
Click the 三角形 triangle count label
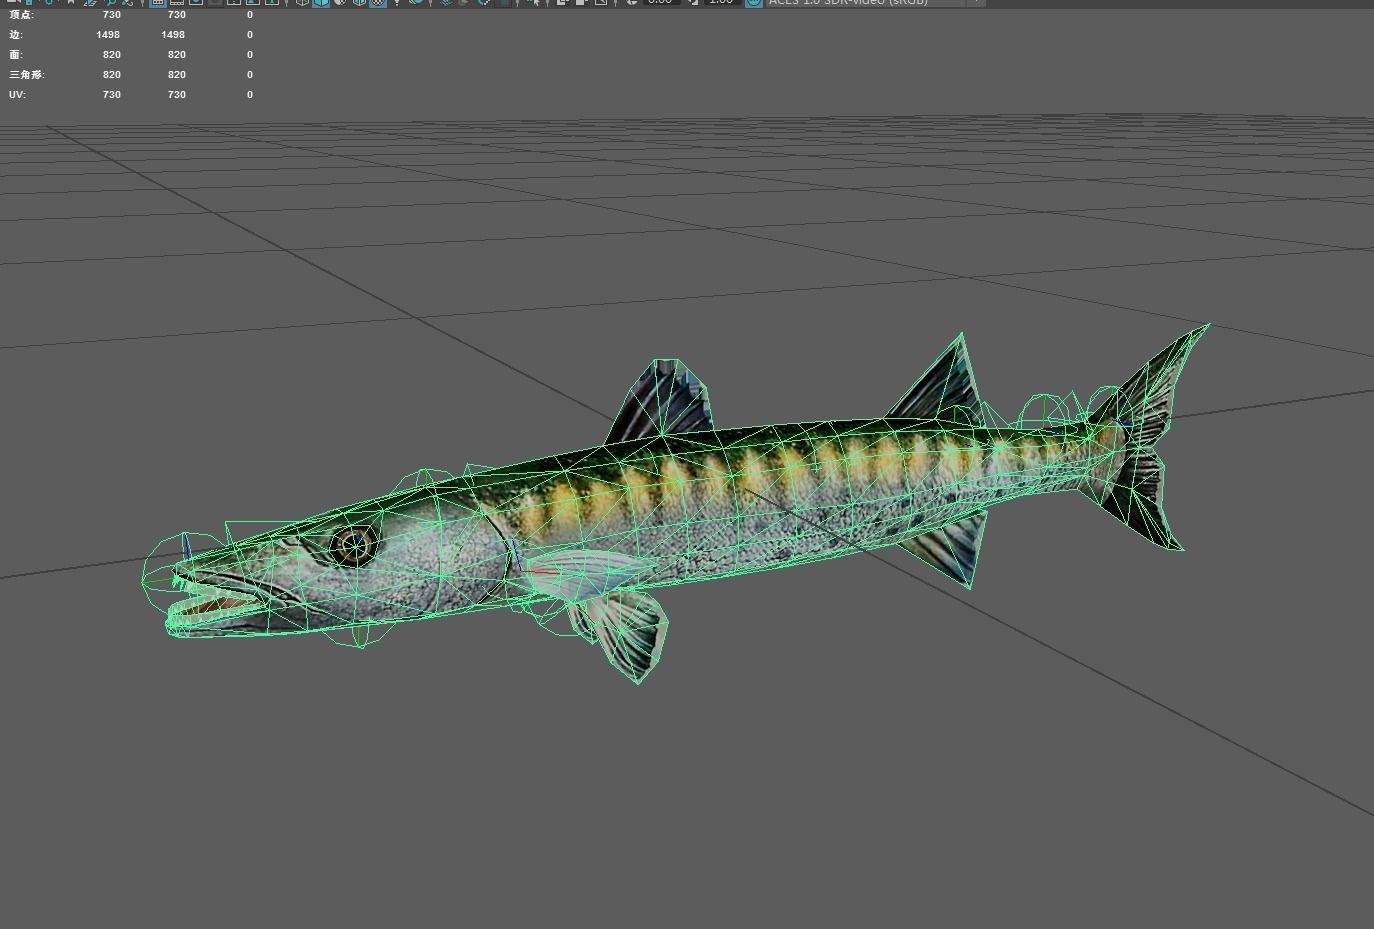27,75
